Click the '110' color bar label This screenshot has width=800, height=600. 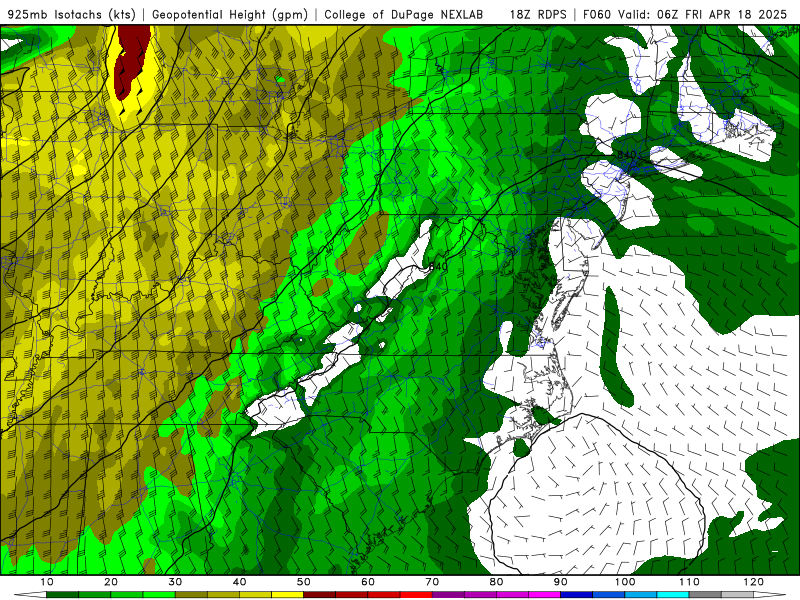689,582
